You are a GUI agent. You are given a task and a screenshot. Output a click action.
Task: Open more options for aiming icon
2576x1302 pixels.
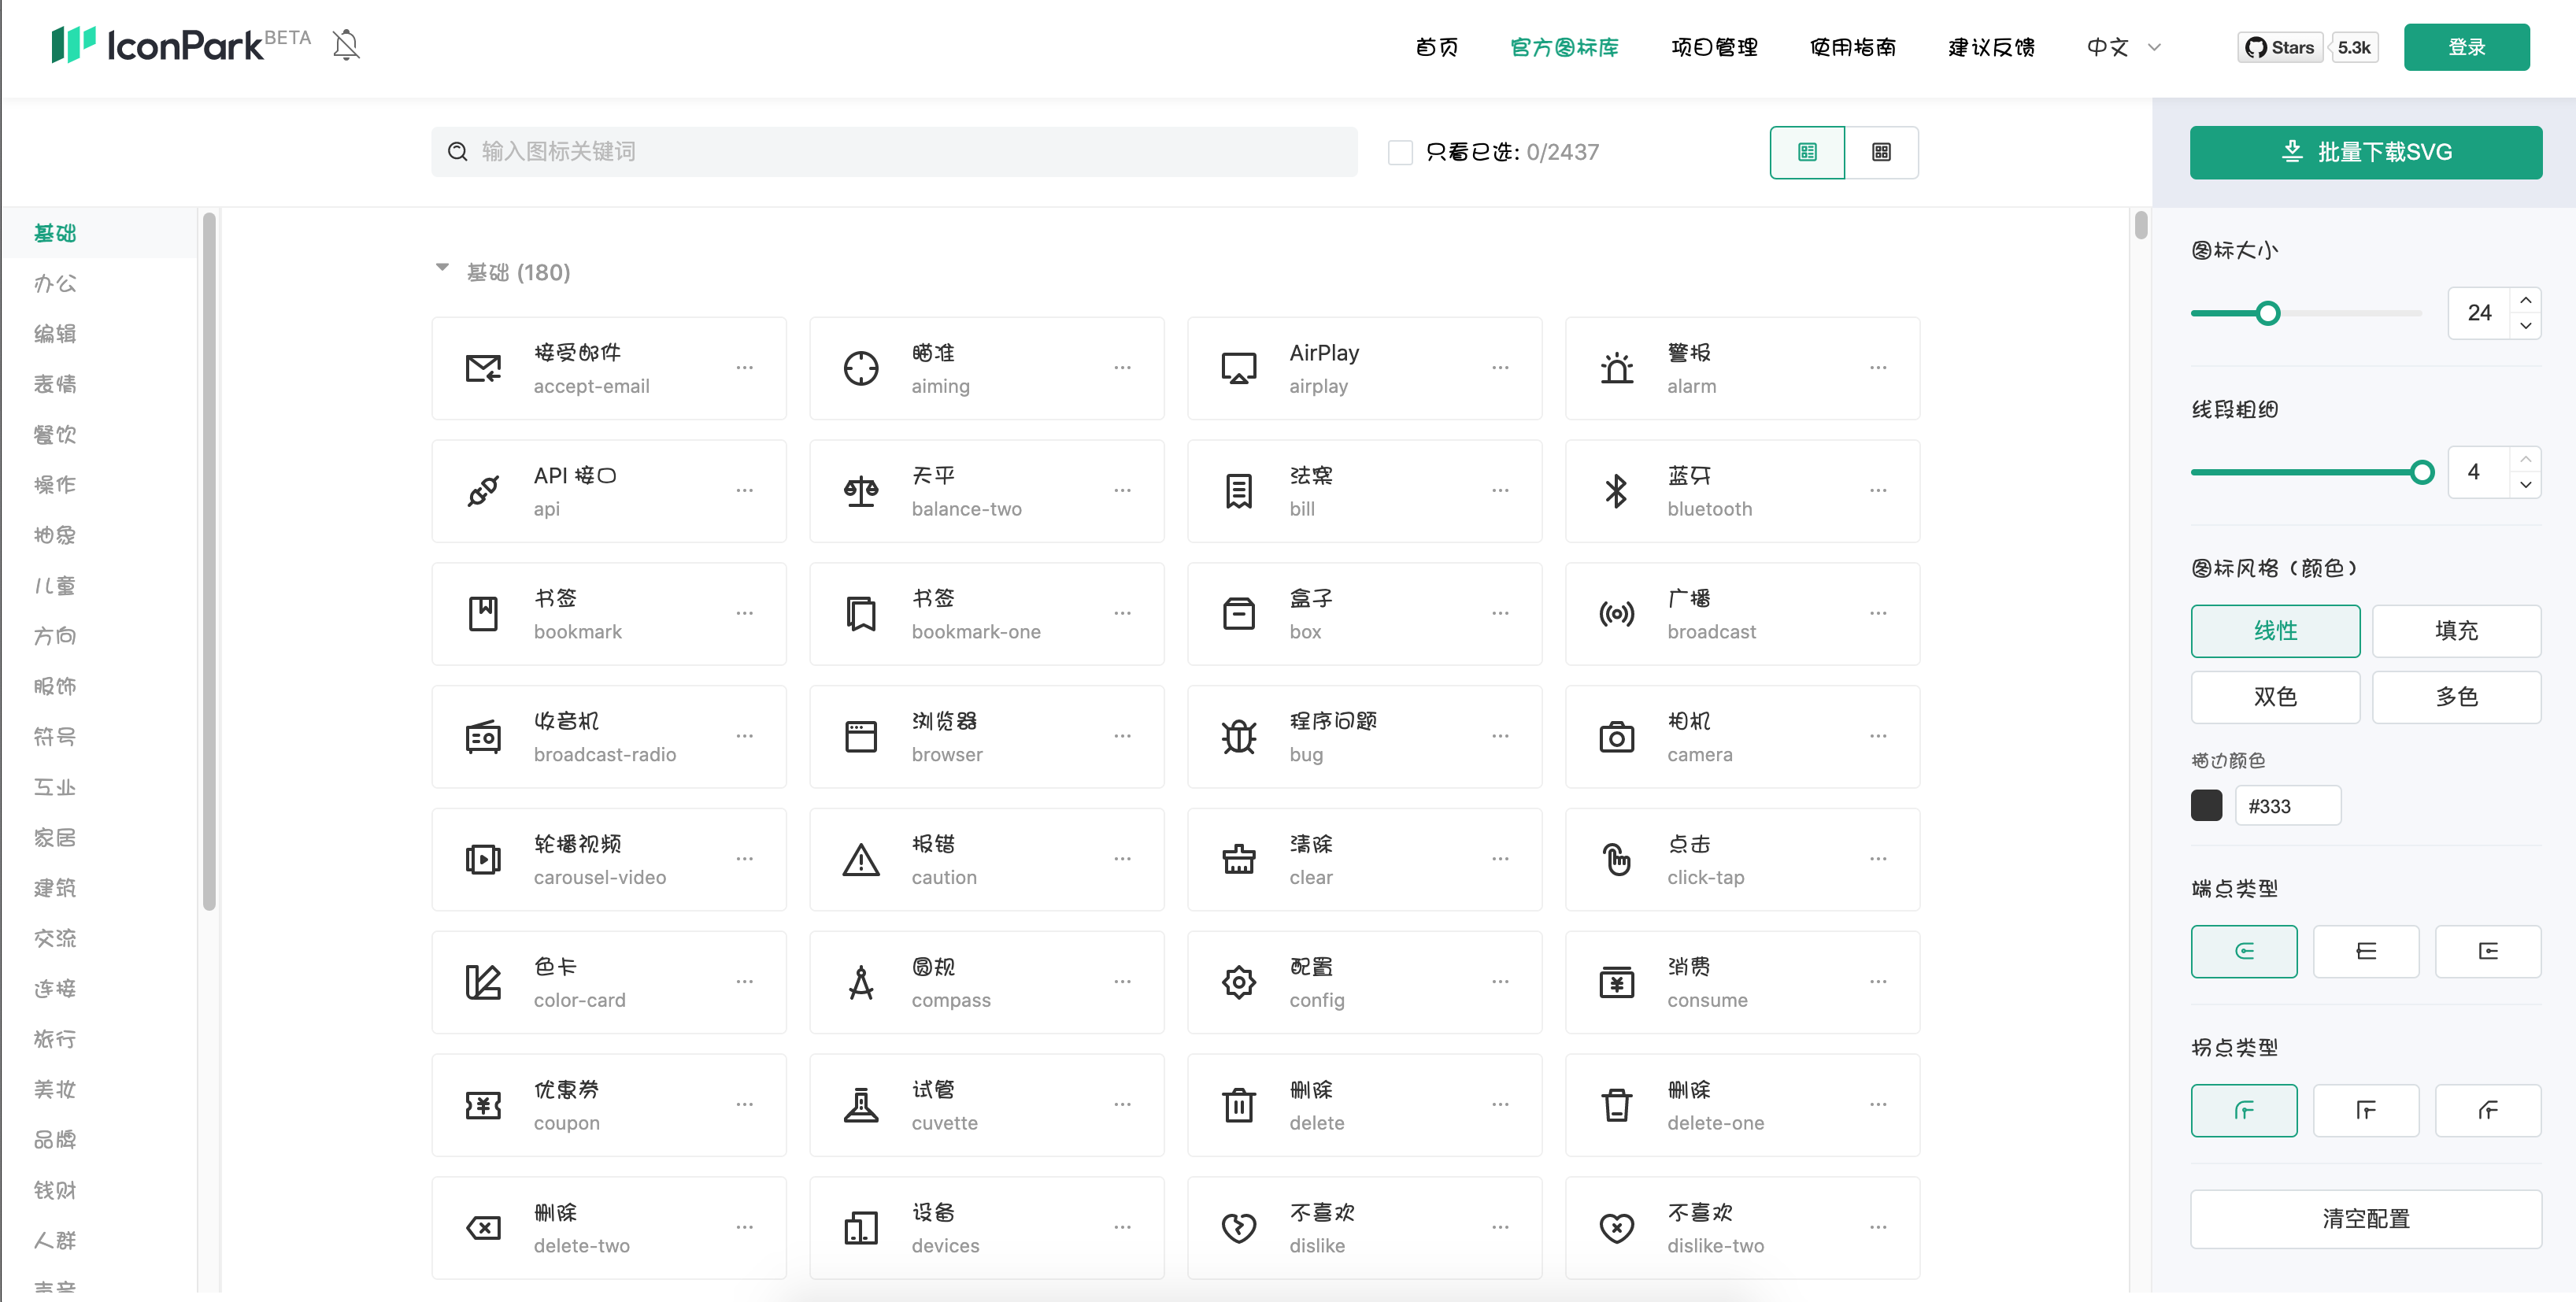pos(1122,368)
